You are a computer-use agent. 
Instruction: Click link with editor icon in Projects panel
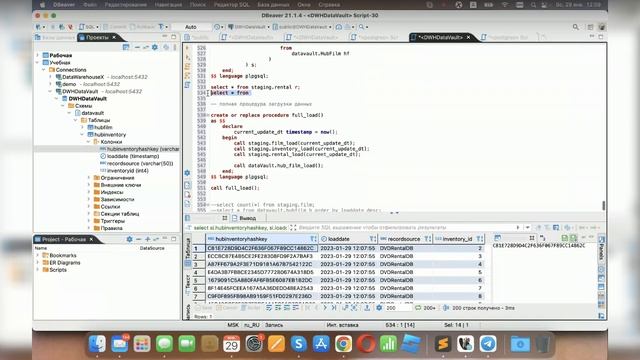(145, 47)
